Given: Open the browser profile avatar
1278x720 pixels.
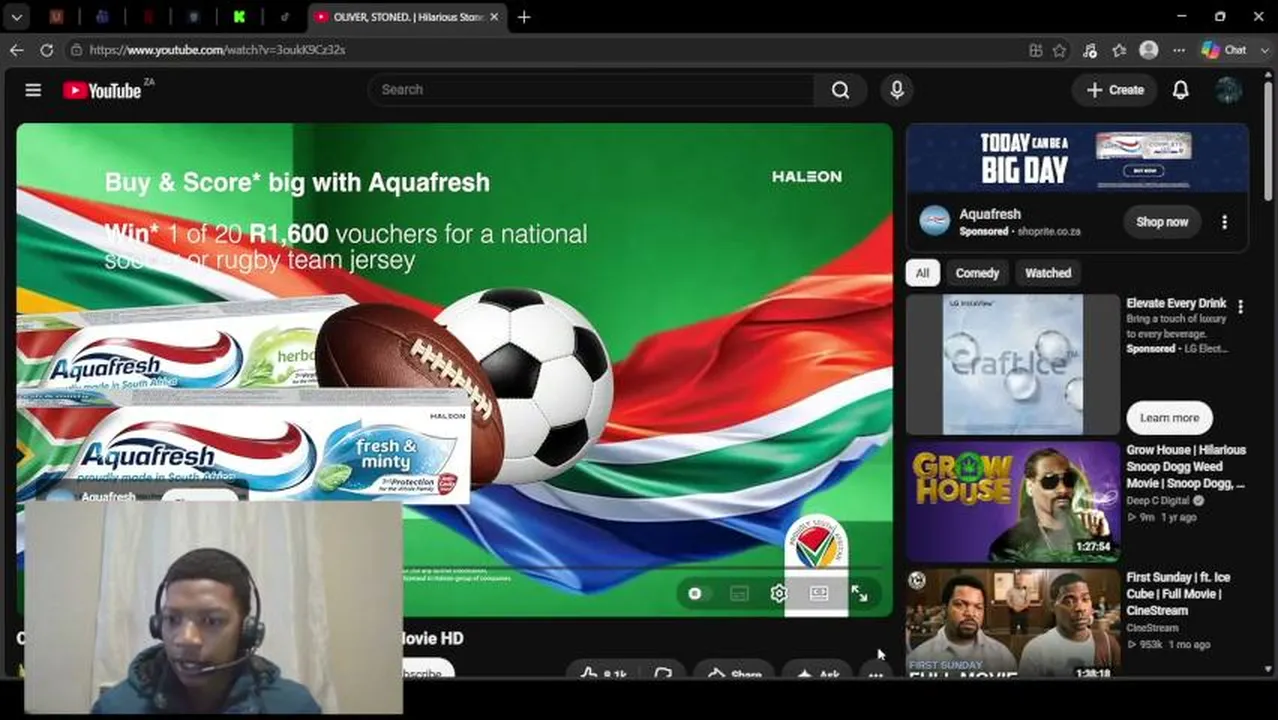Looking at the screenshot, I should tap(1149, 50).
